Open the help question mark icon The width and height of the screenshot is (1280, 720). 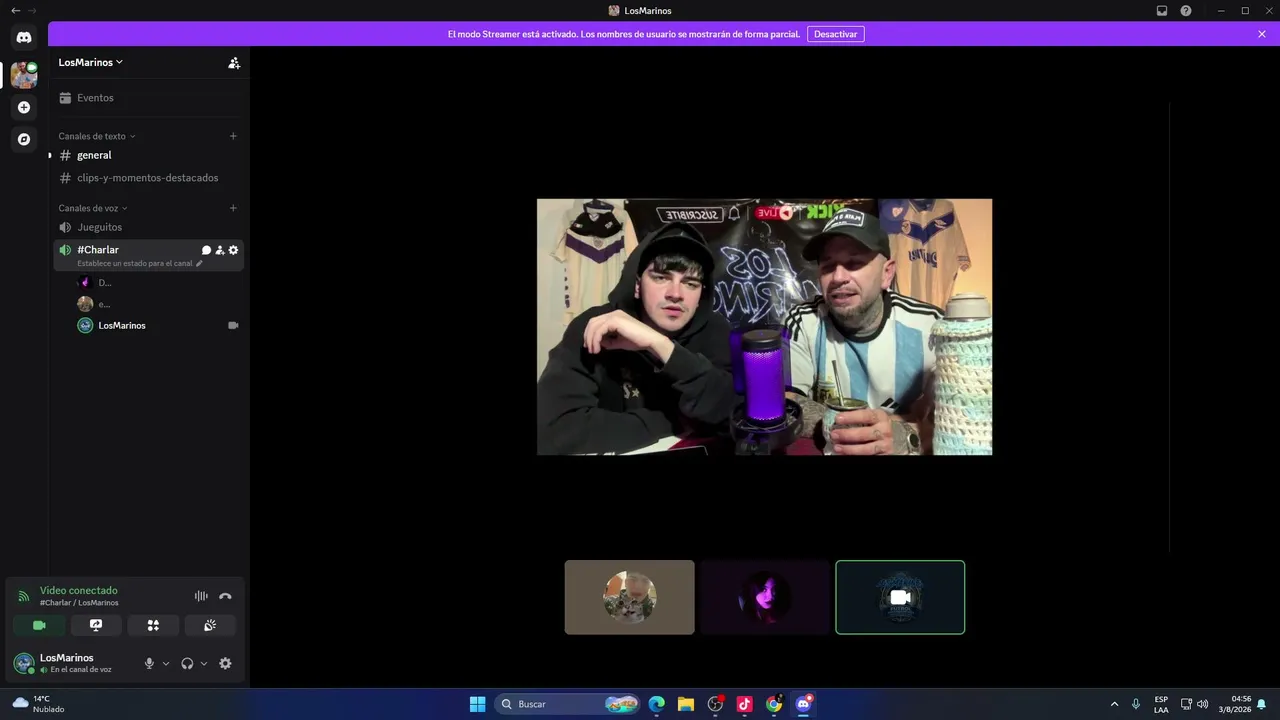[1186, 11]
